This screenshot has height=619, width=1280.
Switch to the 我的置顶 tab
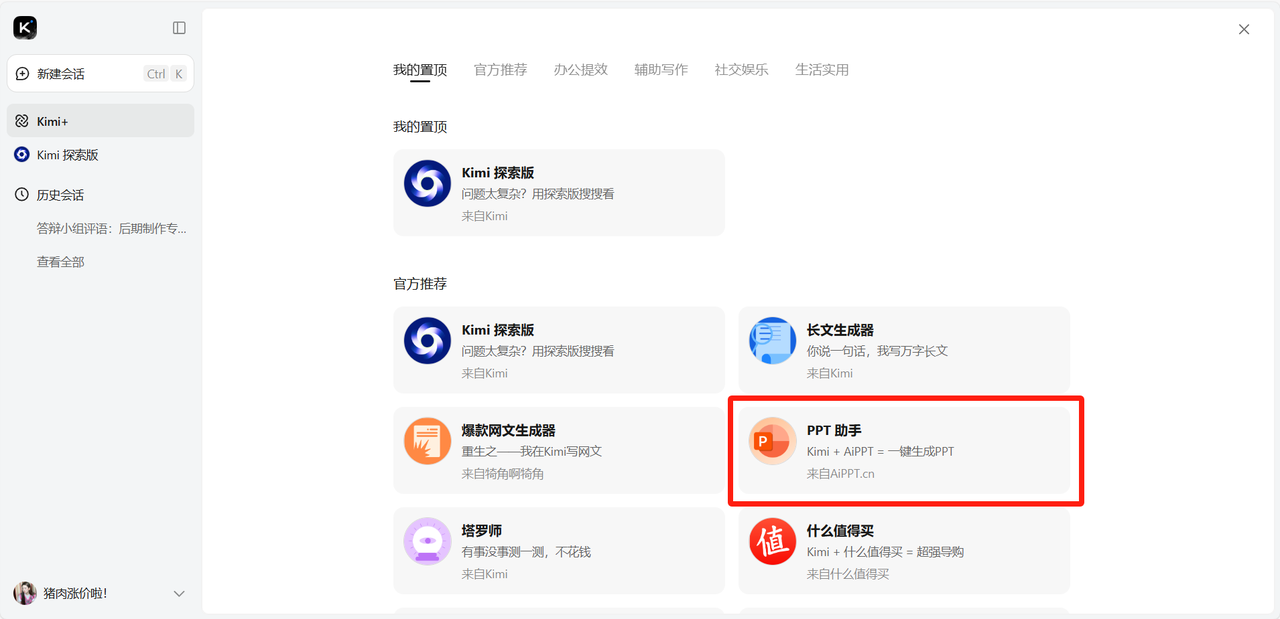coord(420,70)
